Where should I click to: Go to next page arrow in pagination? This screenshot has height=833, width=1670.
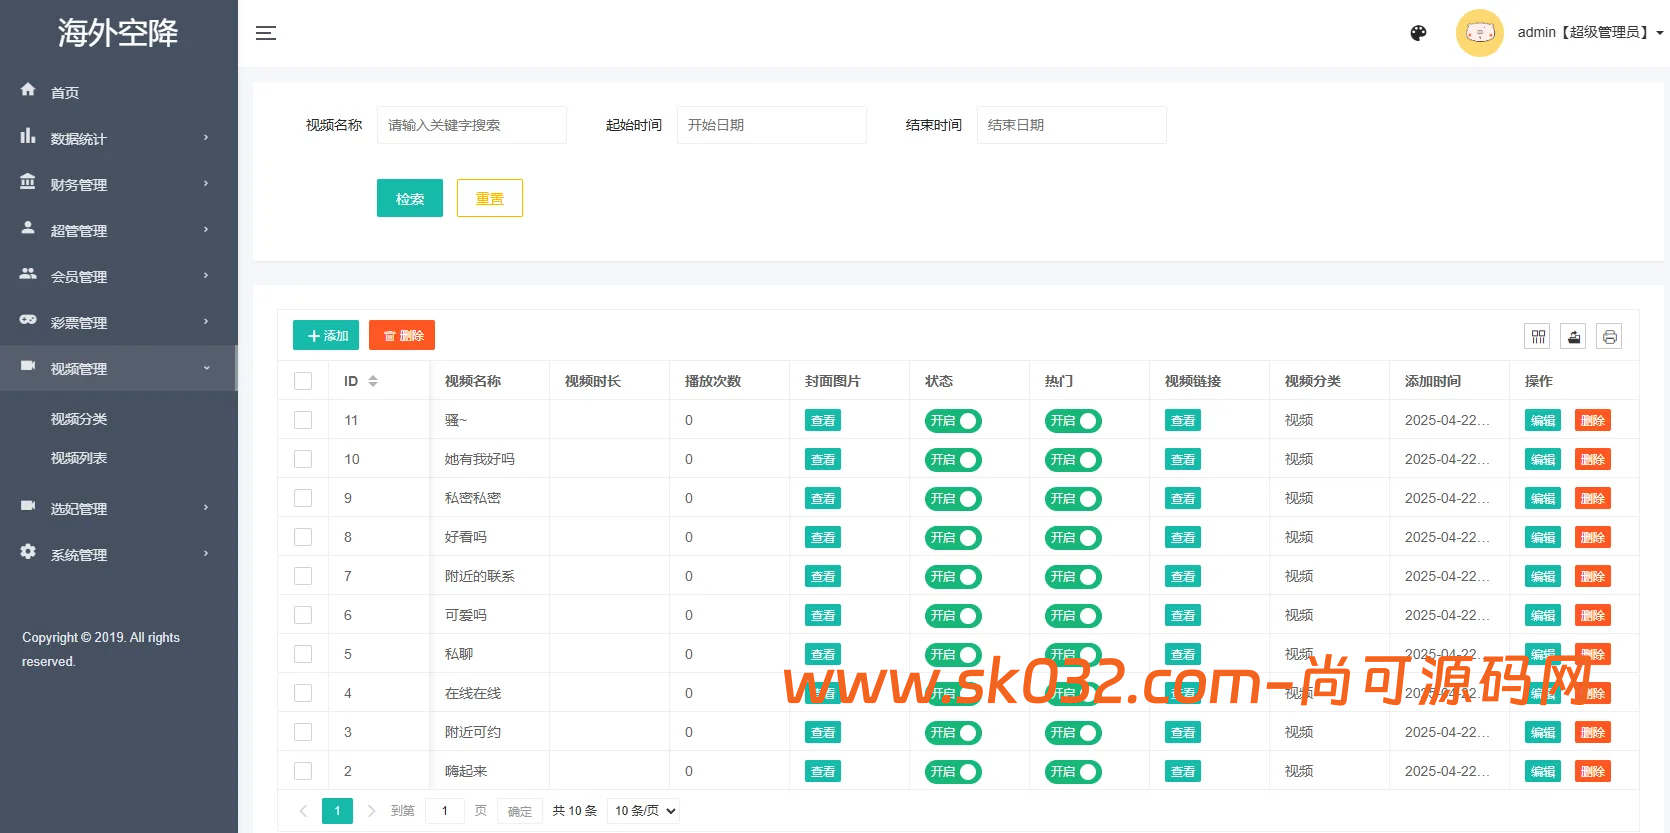(371, 811)
